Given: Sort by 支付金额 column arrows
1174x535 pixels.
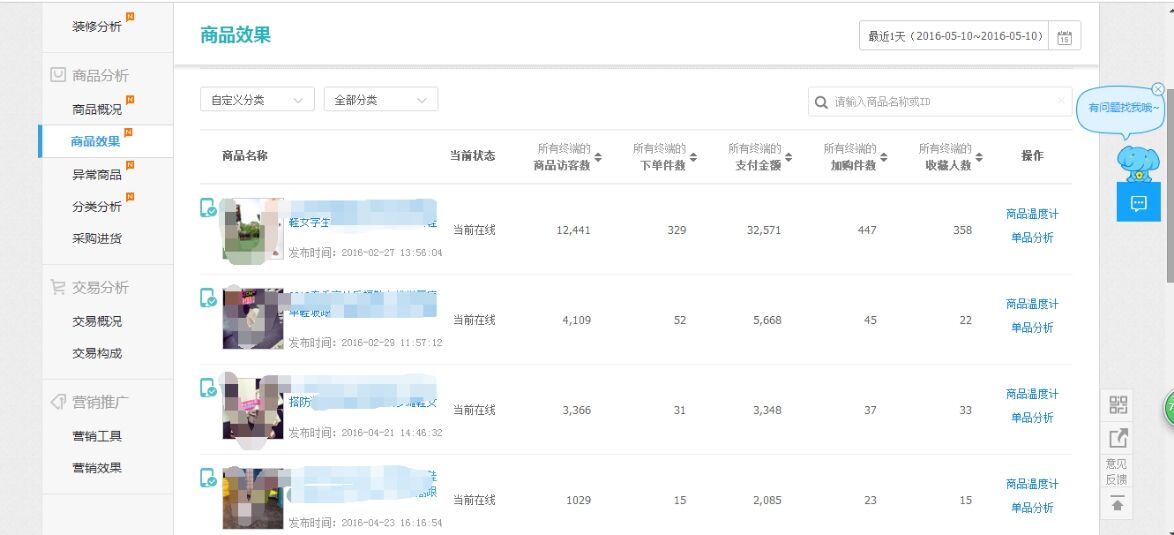Looking at the screenshot, I should pos(788,157).
